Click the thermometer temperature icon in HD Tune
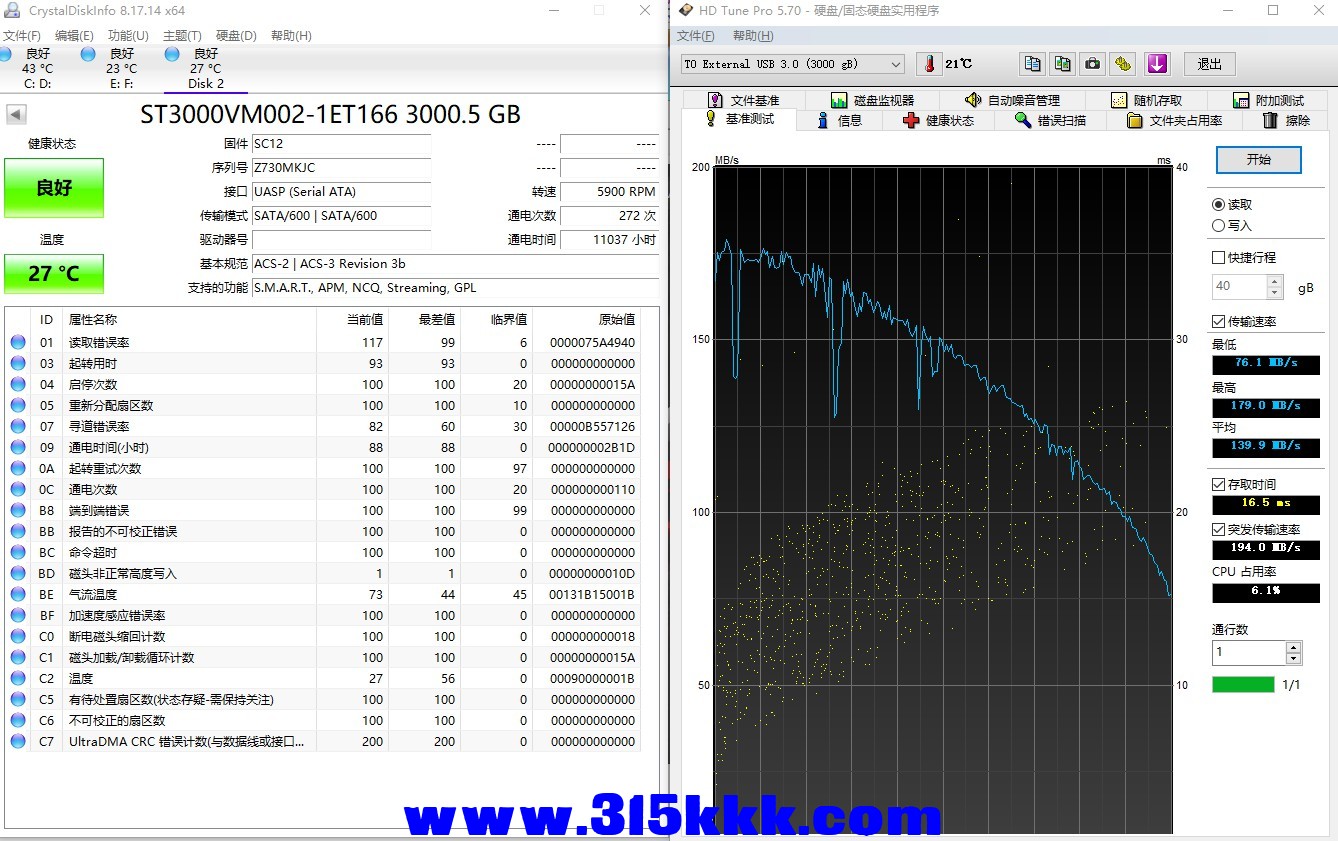 pyautogui.click(x=930, y=64)
